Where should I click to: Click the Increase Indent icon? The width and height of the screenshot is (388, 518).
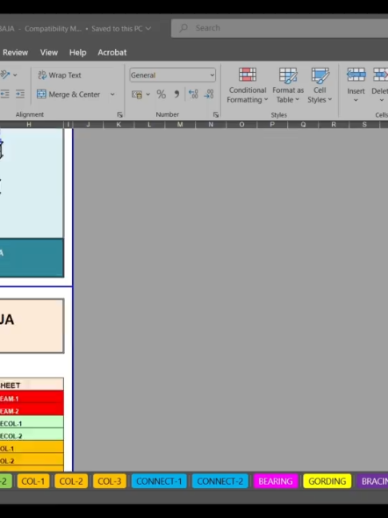tap(20, 94)
